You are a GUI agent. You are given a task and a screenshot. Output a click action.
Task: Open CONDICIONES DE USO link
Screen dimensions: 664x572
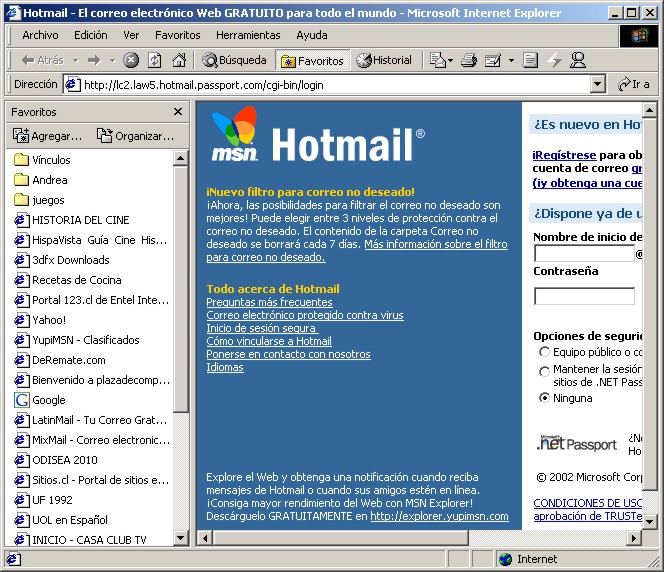tap(587, 503)
